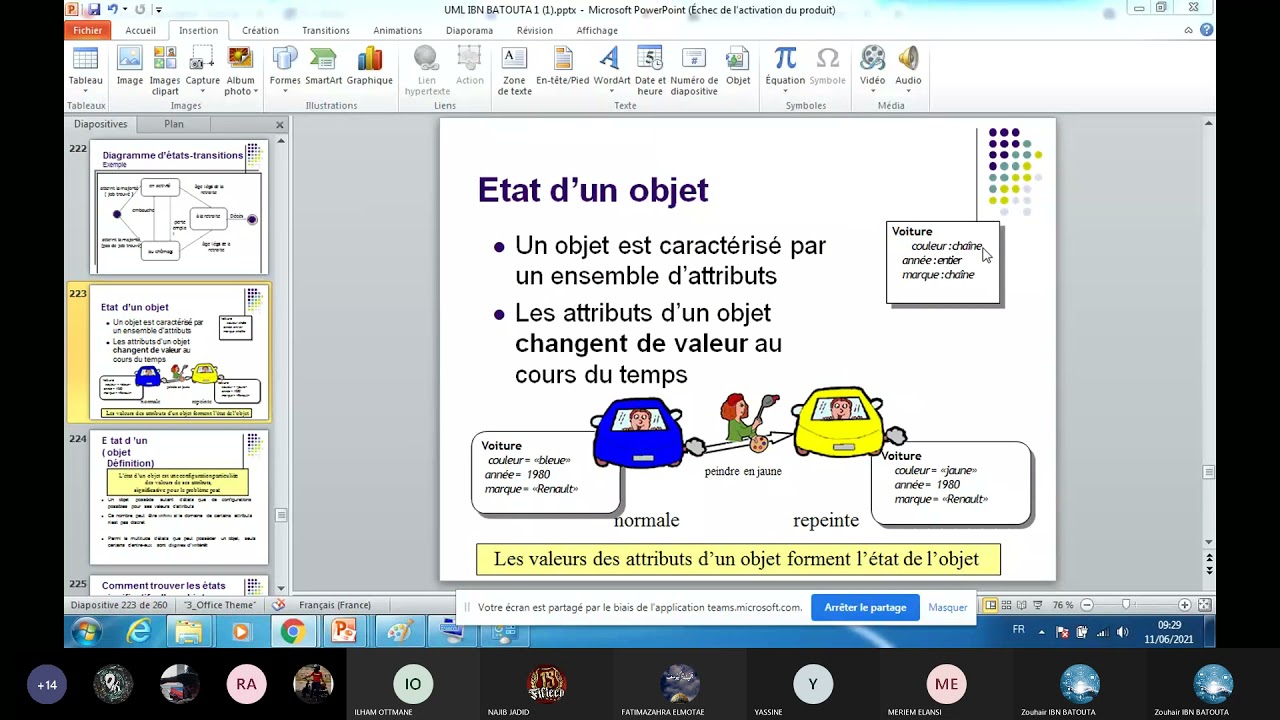This screenshot has height=720, width=1280.
Task: Insert an Objet
Action: (x=738, y=67)
